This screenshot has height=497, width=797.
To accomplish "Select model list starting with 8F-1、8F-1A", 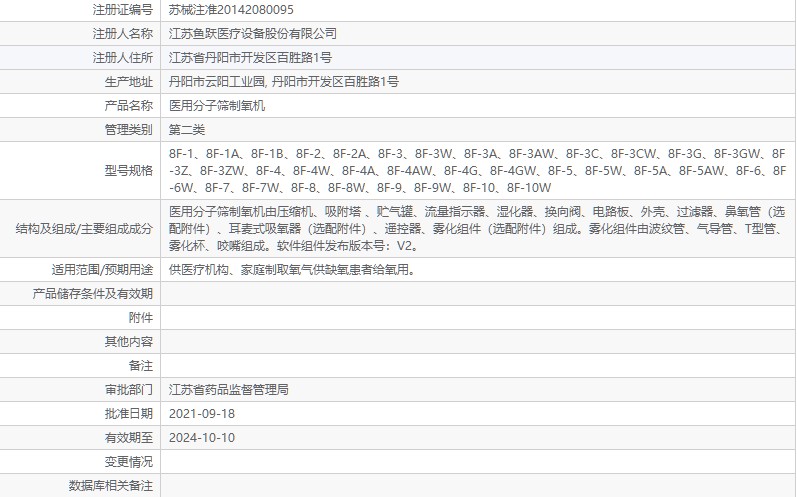I will (477, 170).
